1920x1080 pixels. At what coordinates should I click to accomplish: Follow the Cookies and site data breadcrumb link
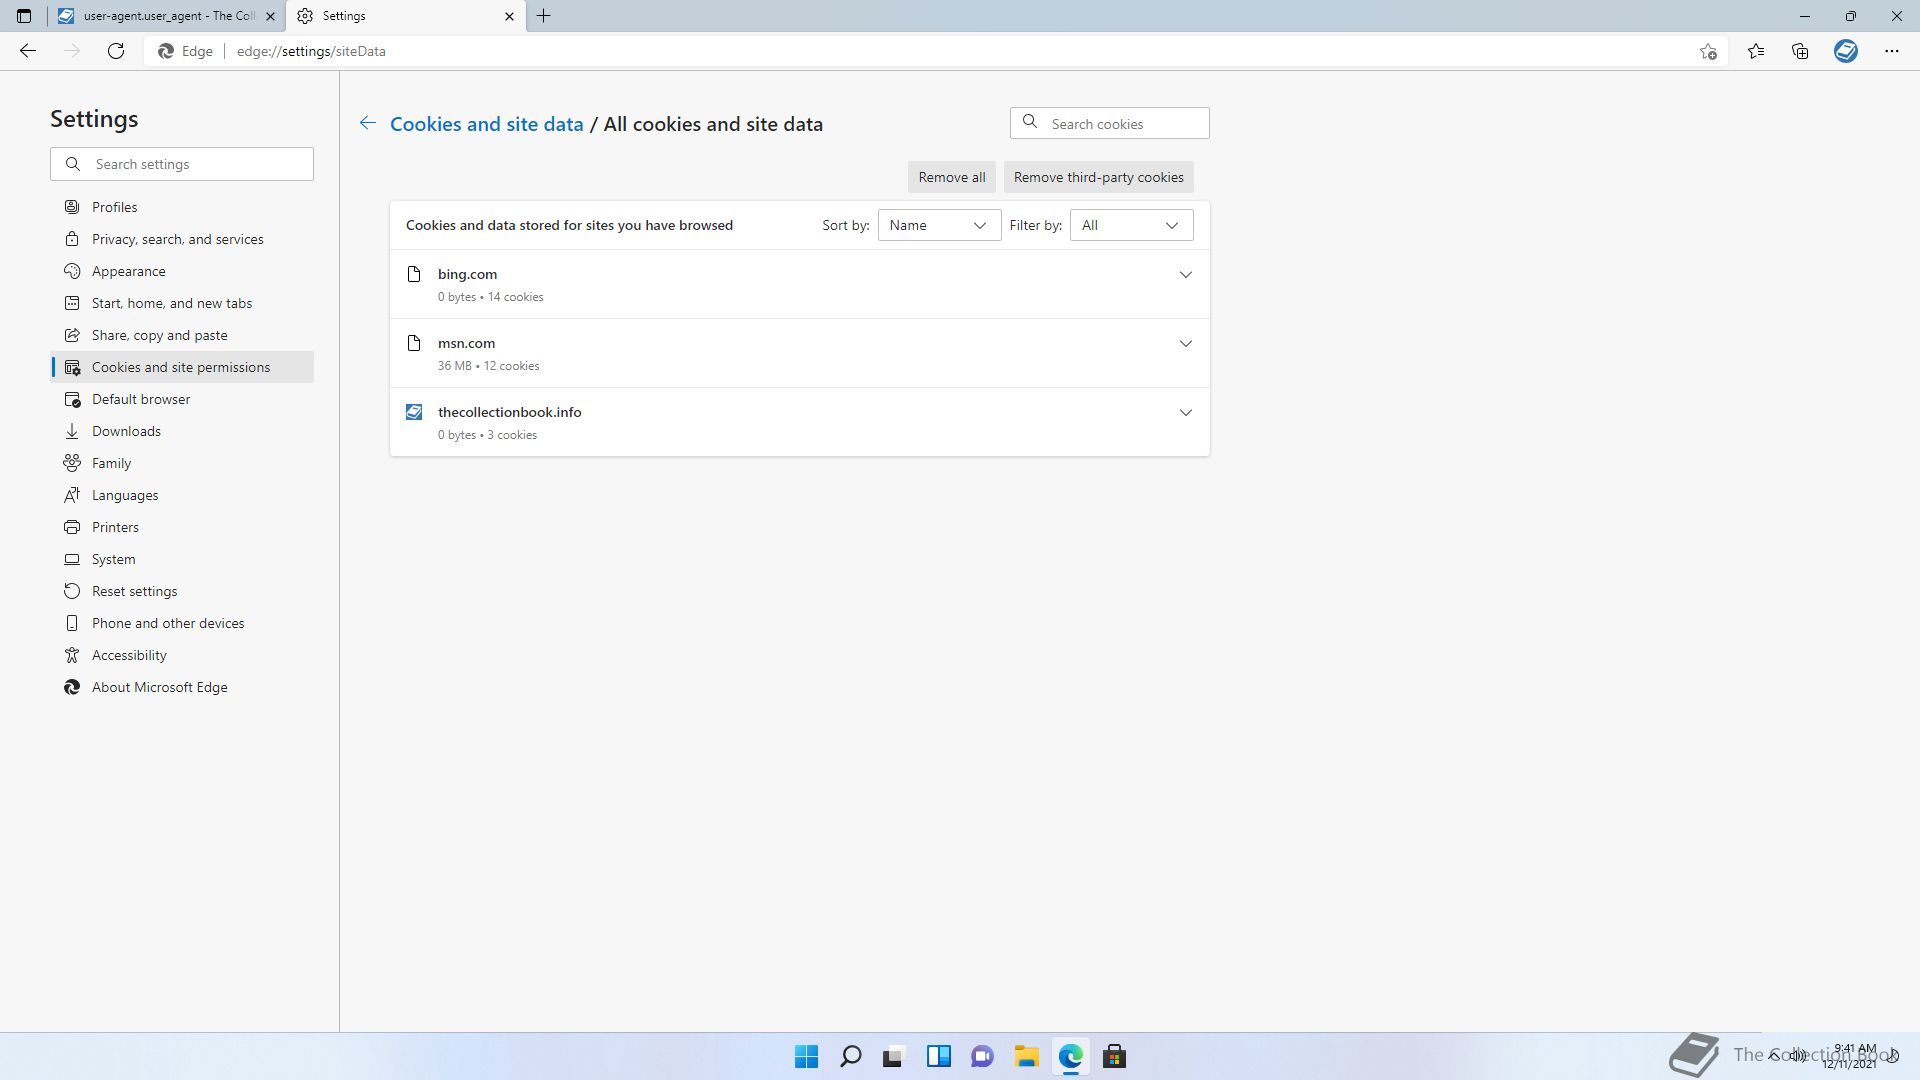coord(486,124)
